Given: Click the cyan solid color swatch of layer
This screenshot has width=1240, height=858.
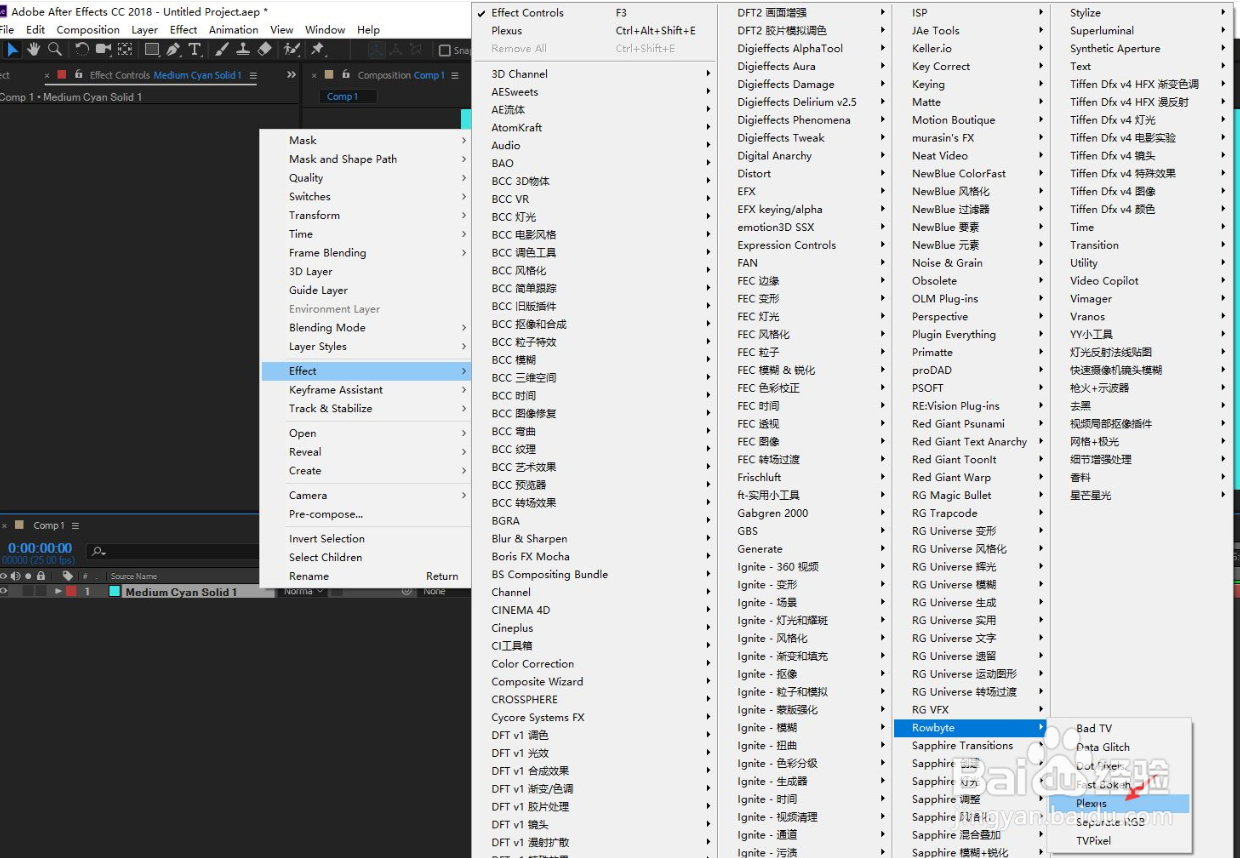Looking at the screenshot, I should [114, 592].
